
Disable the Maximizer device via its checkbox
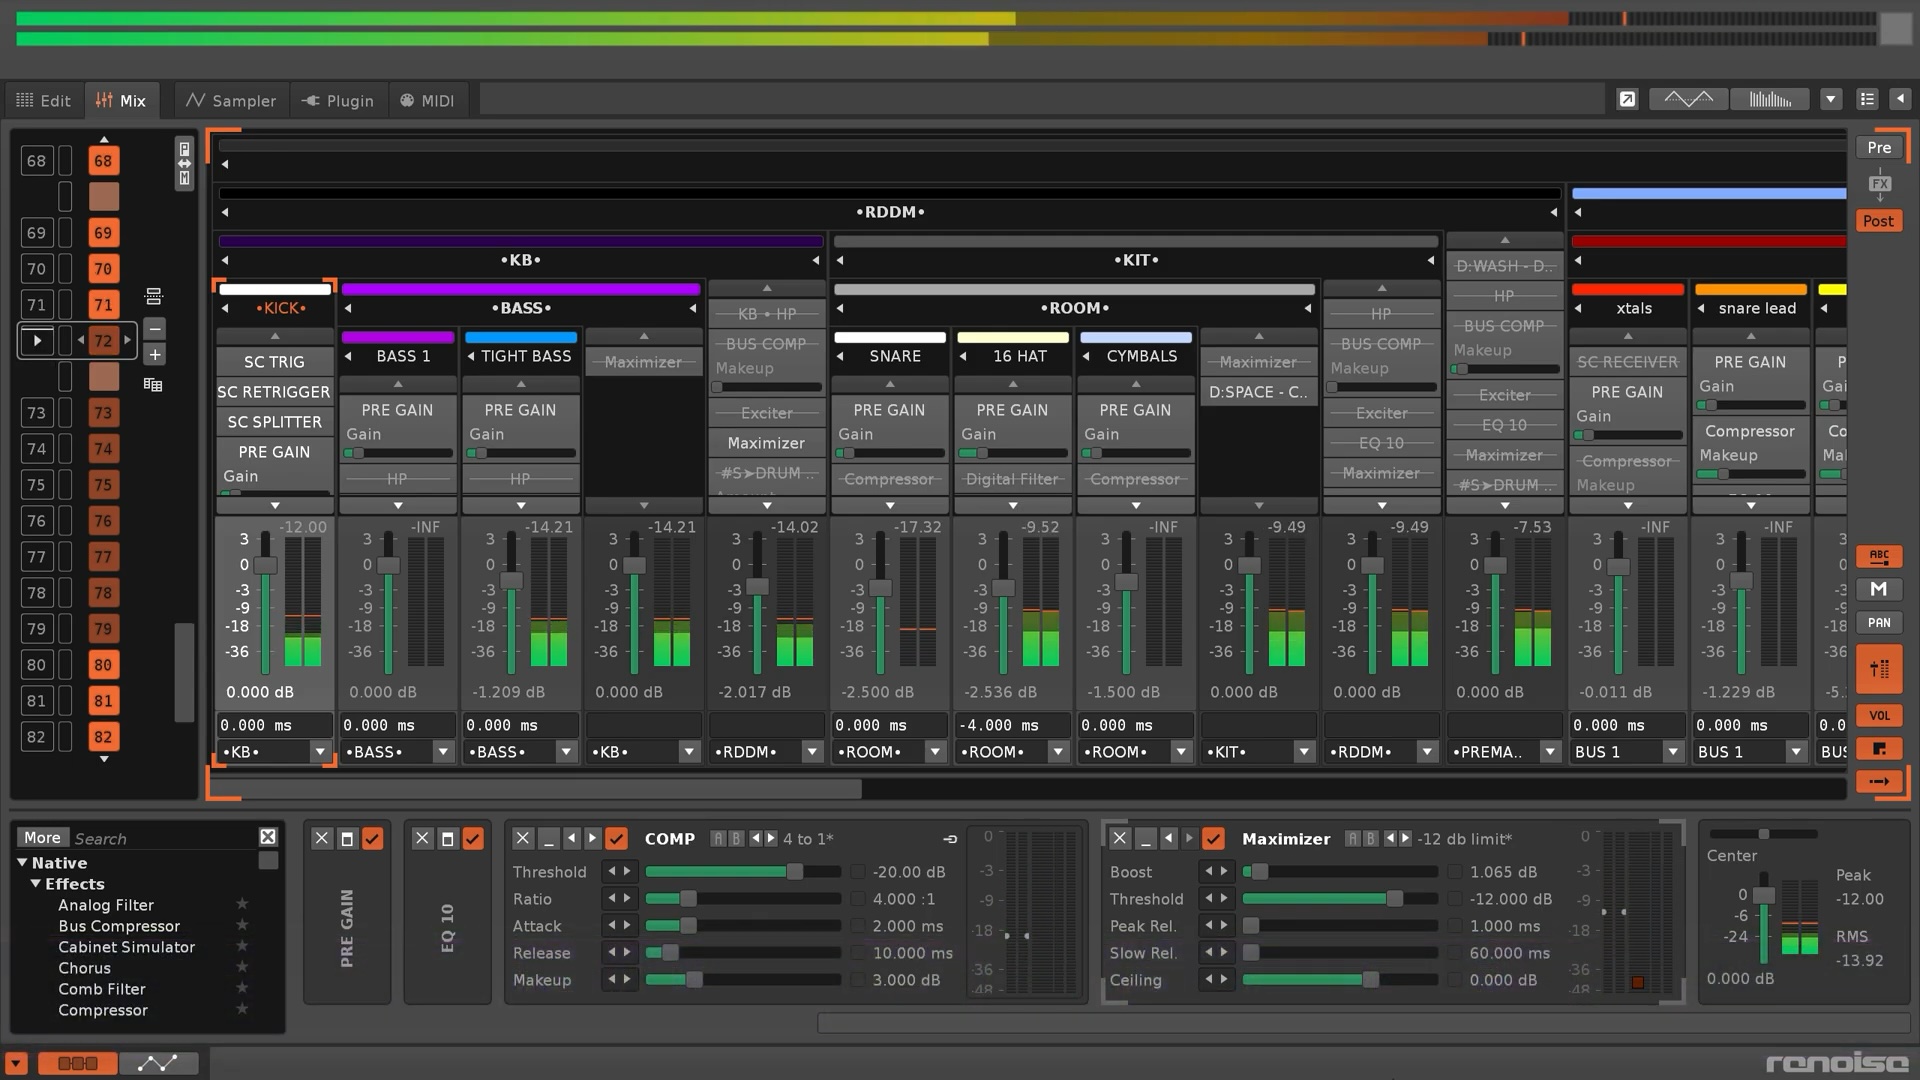pyautogui.click(x=1213, y=838)
